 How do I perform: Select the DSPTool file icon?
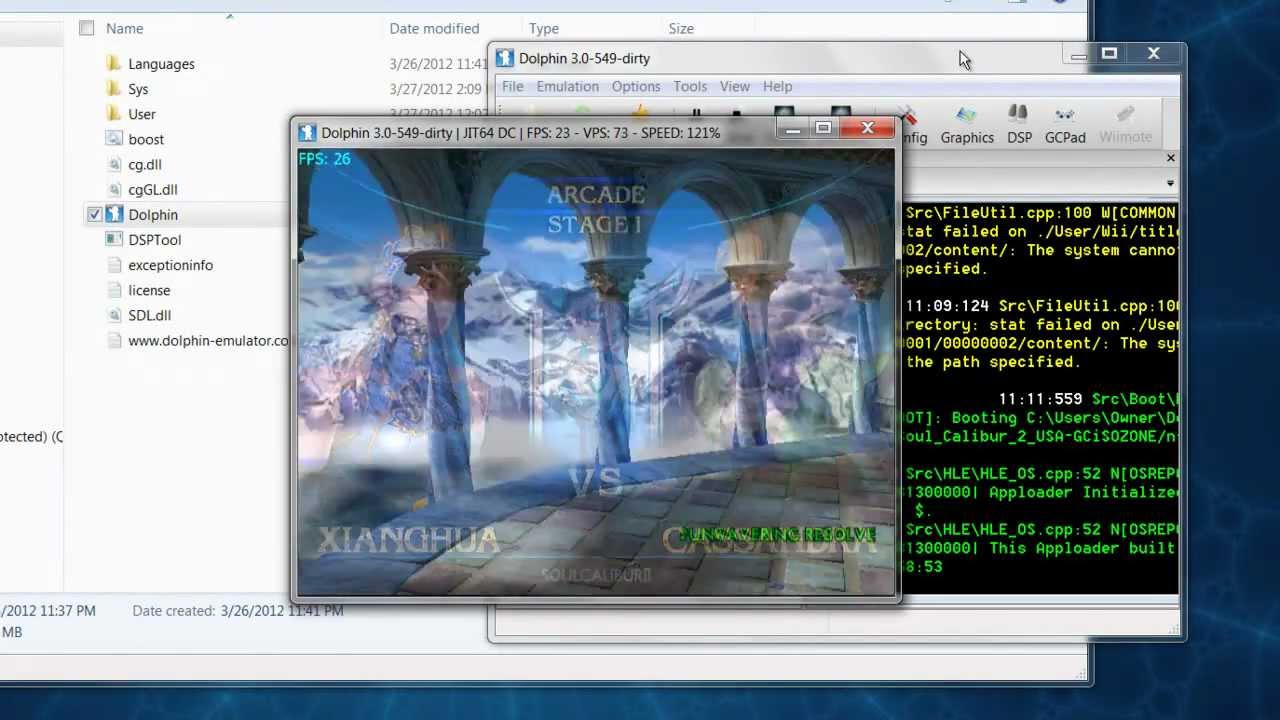point(113,240)
